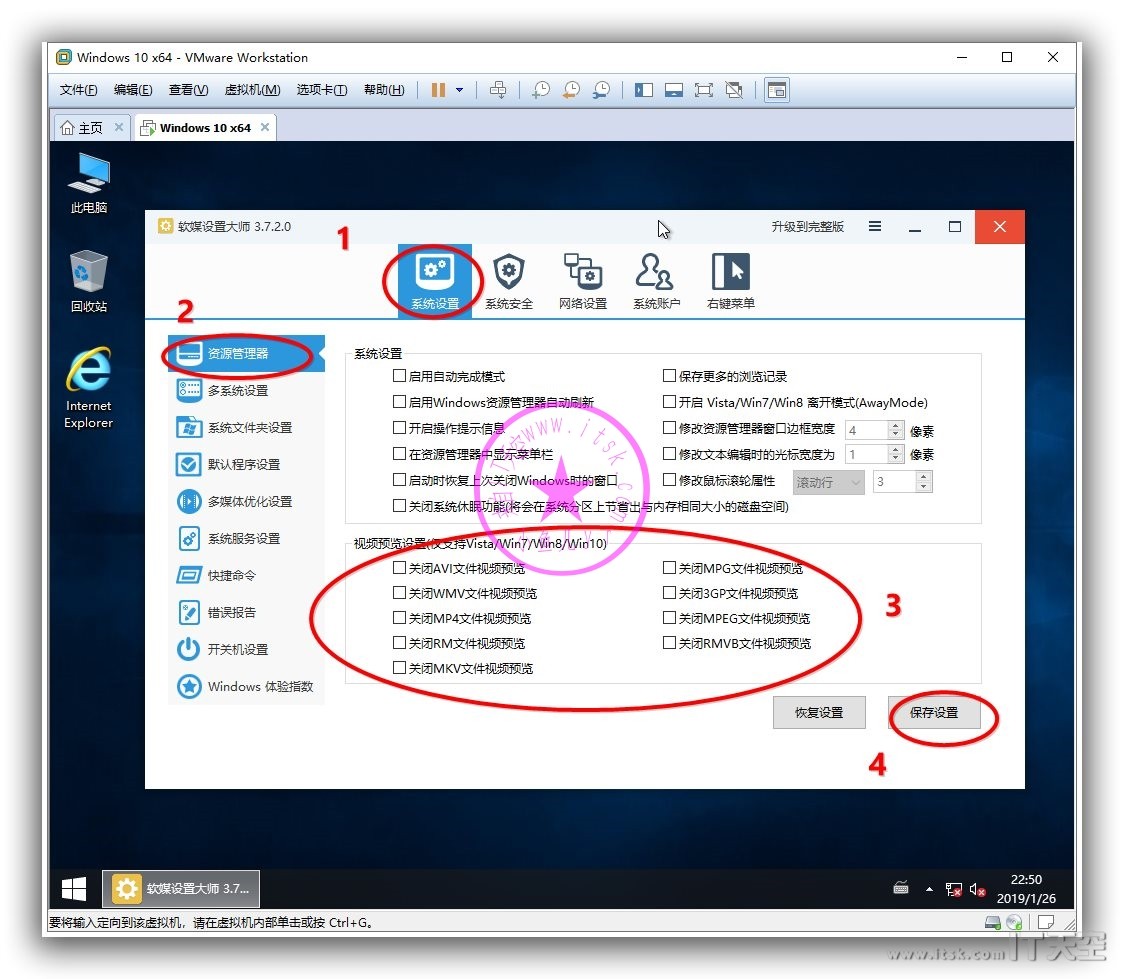Viewport: 1124px width, 979px height.
Task: Open the 帮助(H) menu
Action: coord(384,90)
